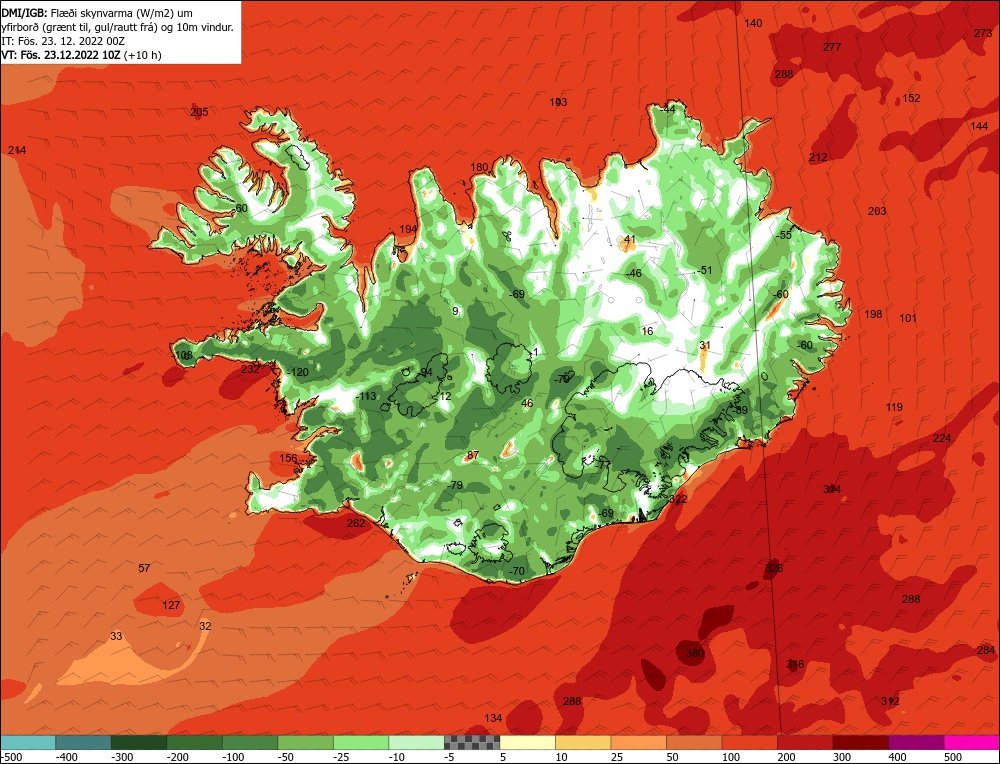This screenshot has height=764, width=1000.
Task: Select the title line 'DMI/IGB: Flæði skynvarma (W/m2) um'
Action: tap(97, 13)
